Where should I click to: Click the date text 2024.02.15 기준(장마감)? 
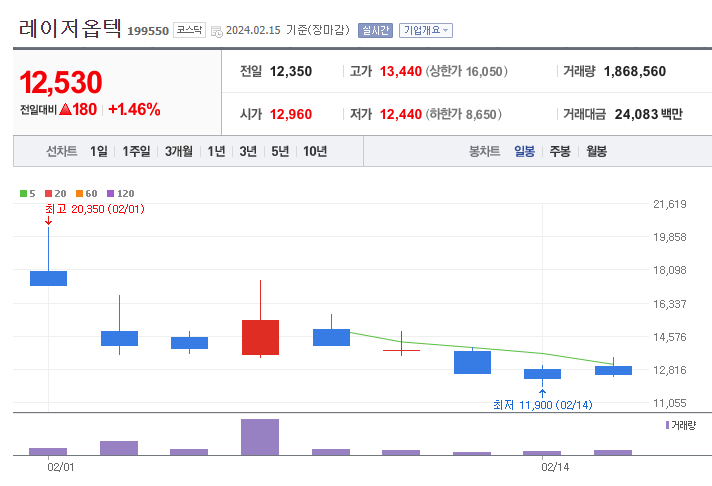(x=288, y=30)
